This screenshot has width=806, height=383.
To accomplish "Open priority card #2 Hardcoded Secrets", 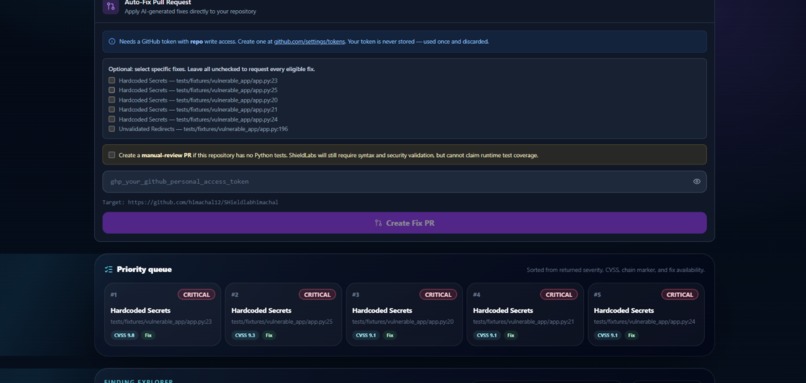I will click(283, 314).
